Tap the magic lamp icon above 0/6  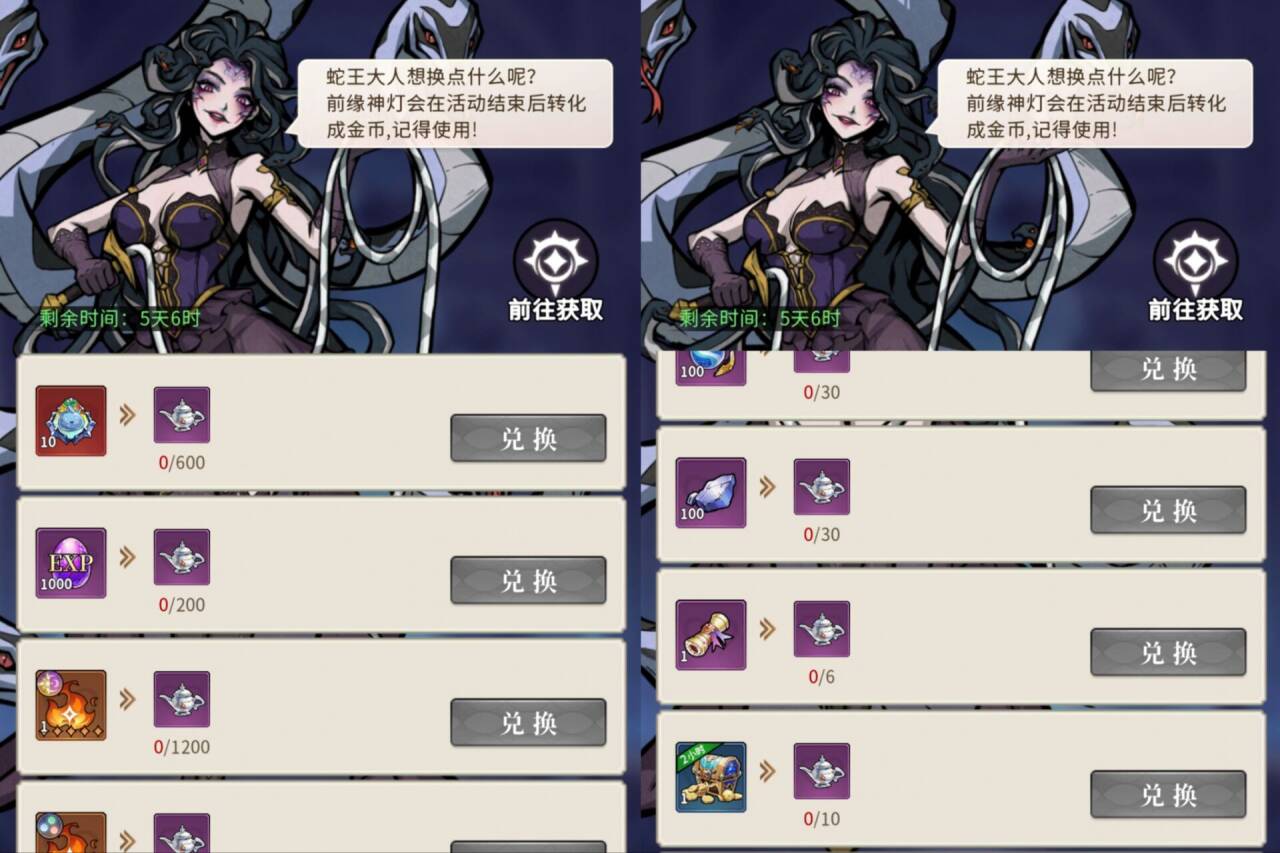(x=822, y=629)
